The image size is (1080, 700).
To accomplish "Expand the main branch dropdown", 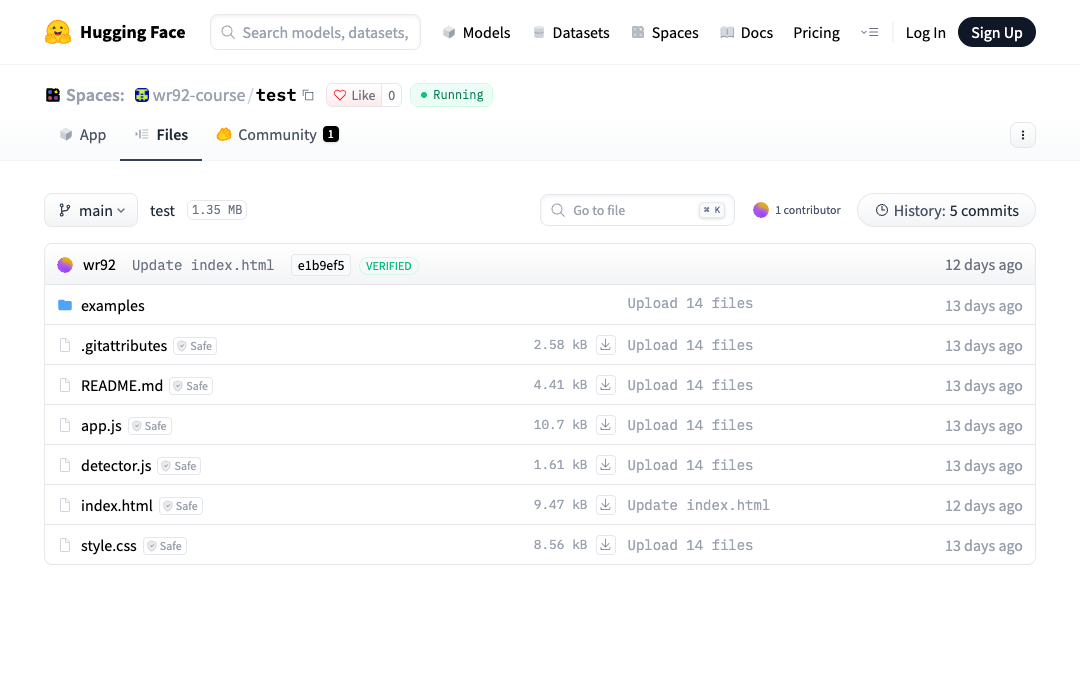I will click(91, 210).
